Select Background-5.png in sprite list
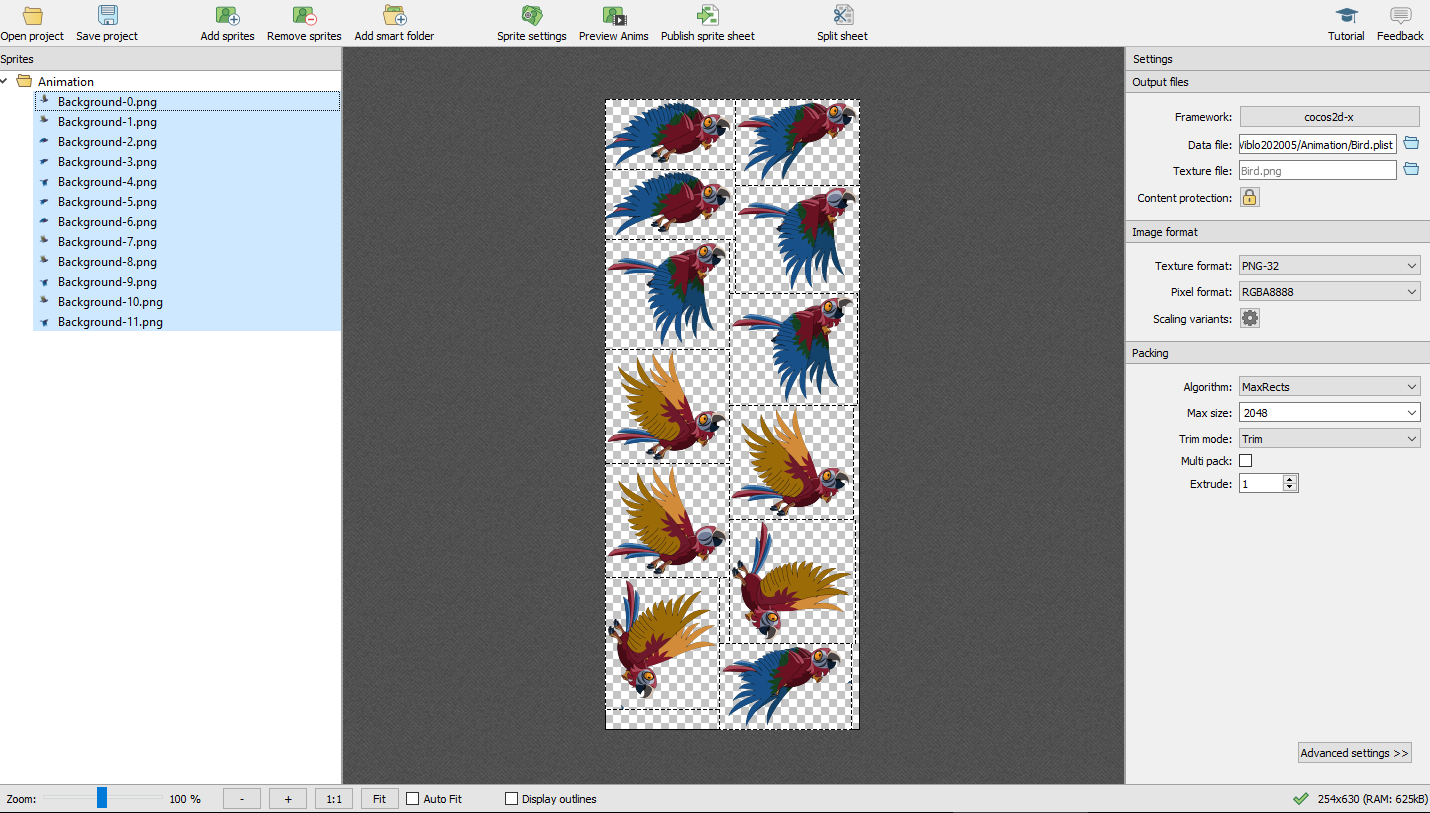This screenshot has height=813, width=1430. [187, 202]
